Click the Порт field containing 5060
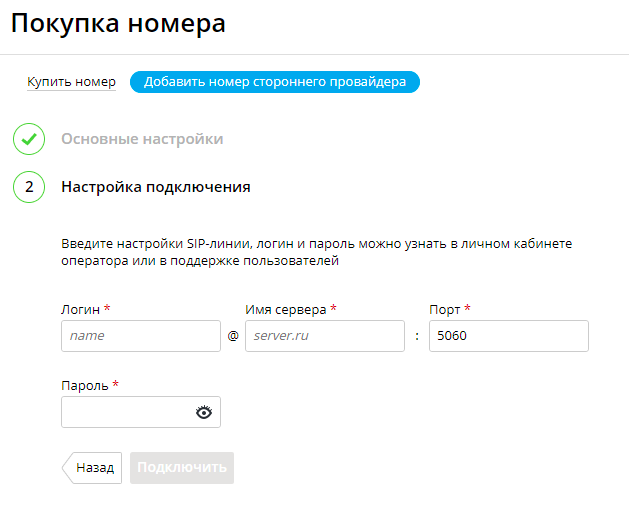Viewport: 629px width, 517px height. tap(509, 336)
